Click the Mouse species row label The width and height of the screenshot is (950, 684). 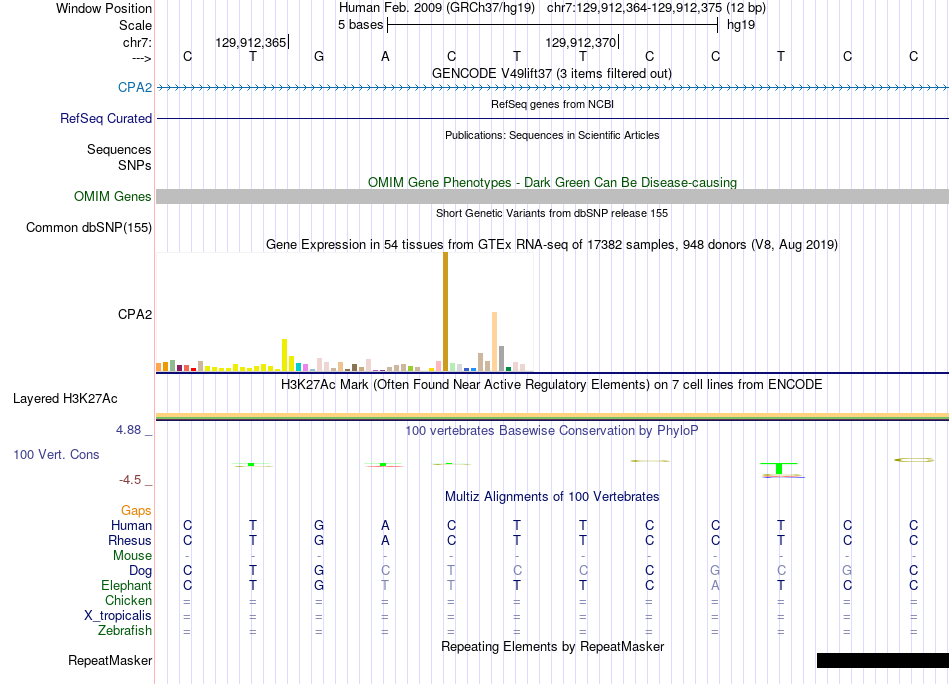132,556
